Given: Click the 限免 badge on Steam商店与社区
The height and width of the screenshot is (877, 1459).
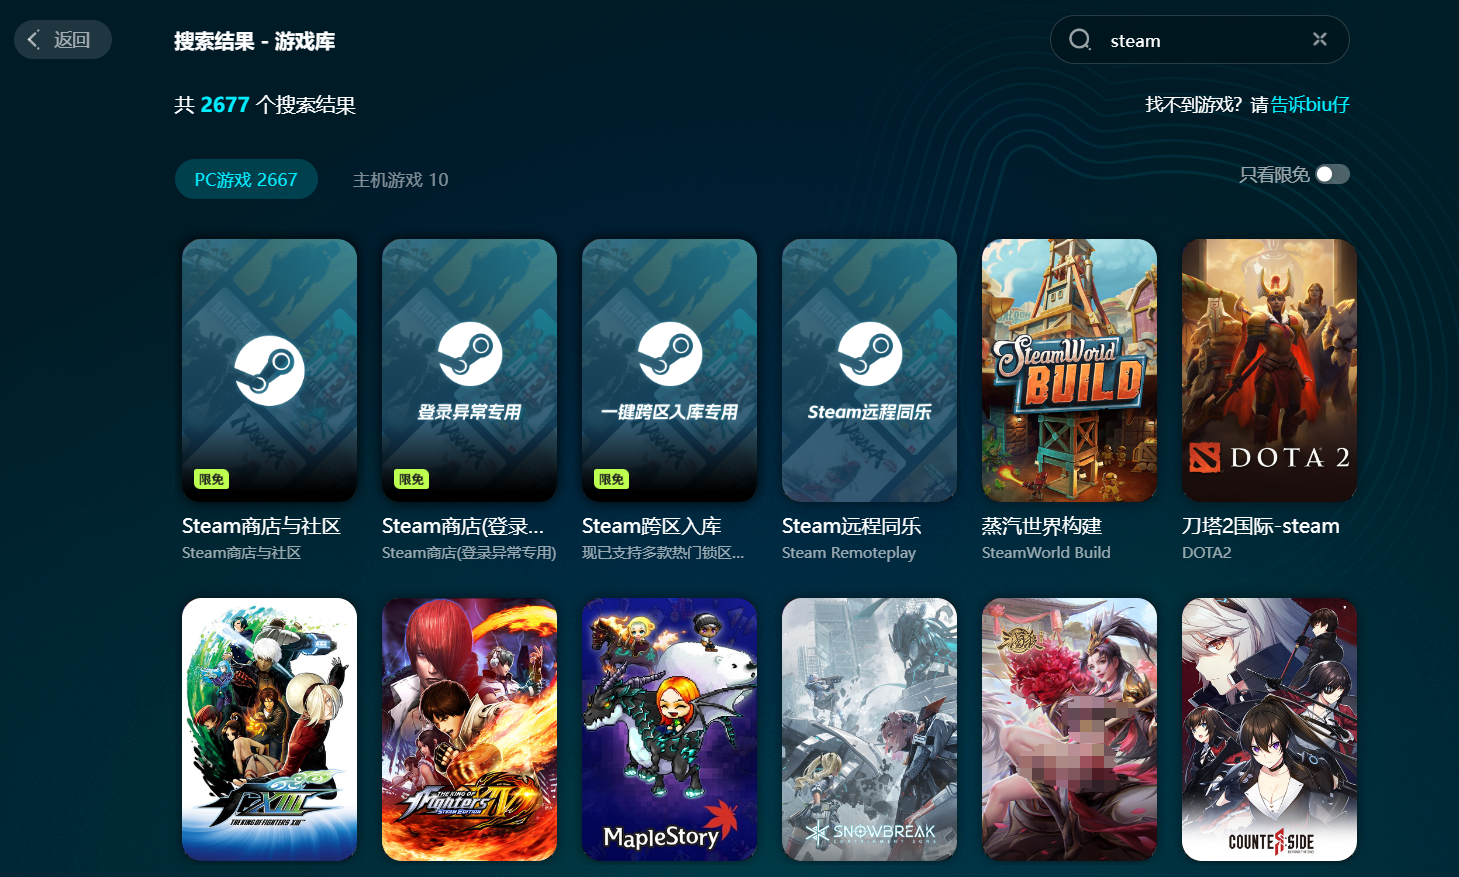Looking at the screenshot, I should pyautogui.click(x=212, y=479).
